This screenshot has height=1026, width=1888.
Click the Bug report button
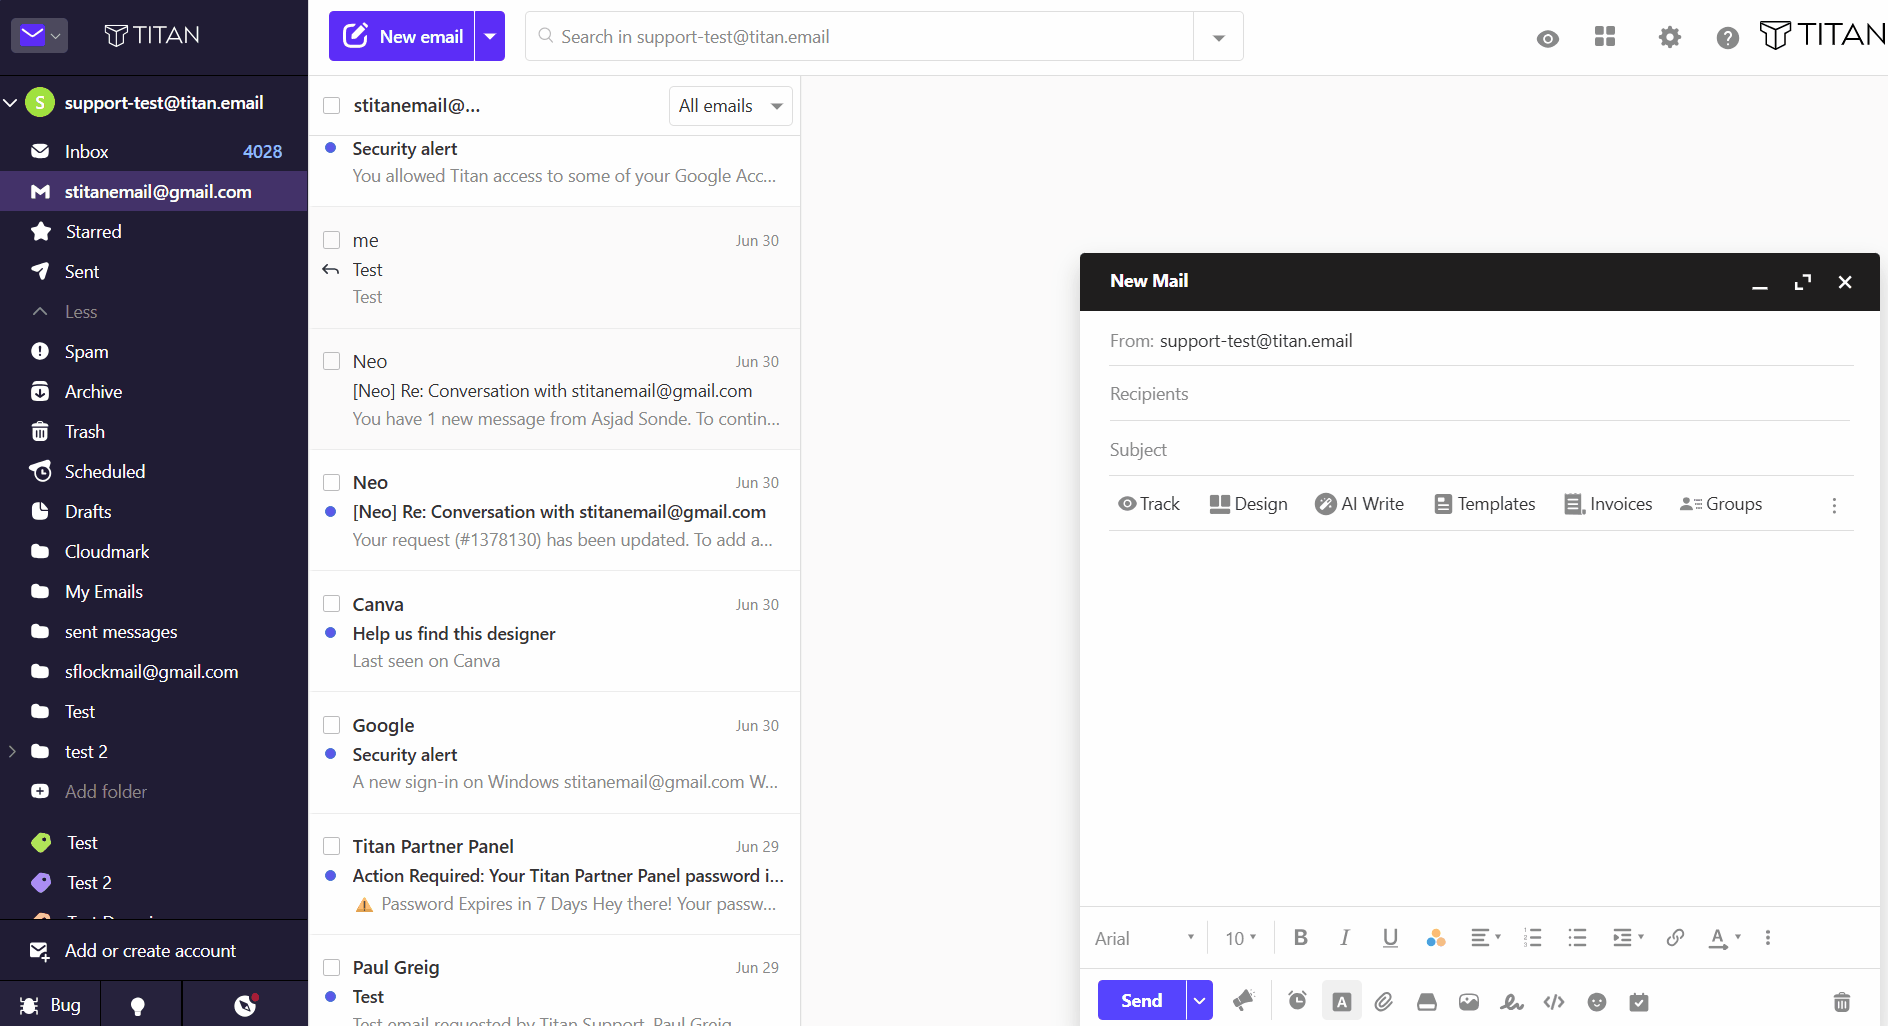click(x=50, y=1005)
